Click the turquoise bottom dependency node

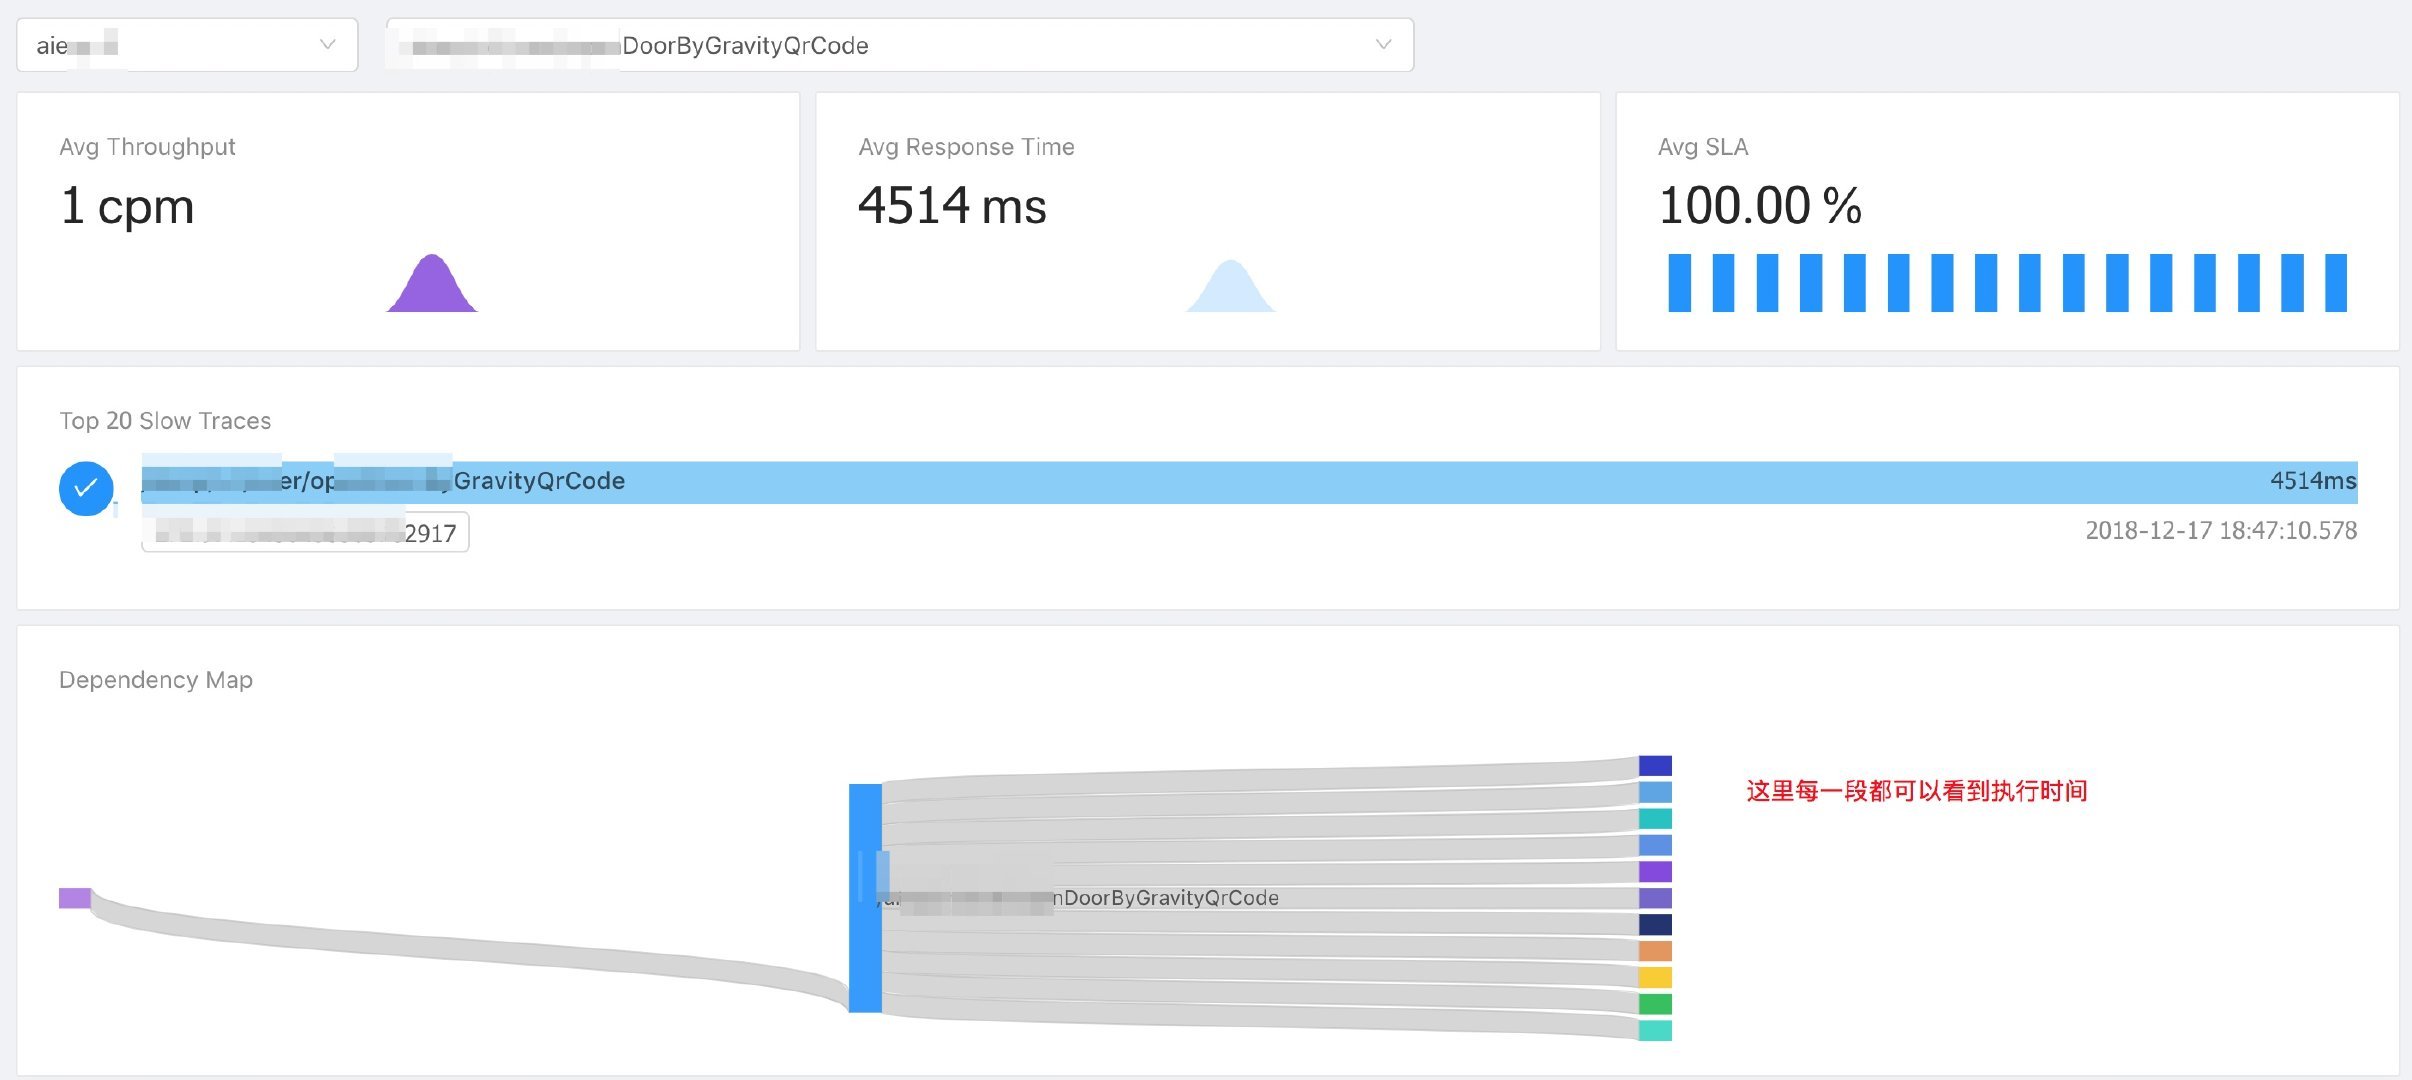1655,1030
